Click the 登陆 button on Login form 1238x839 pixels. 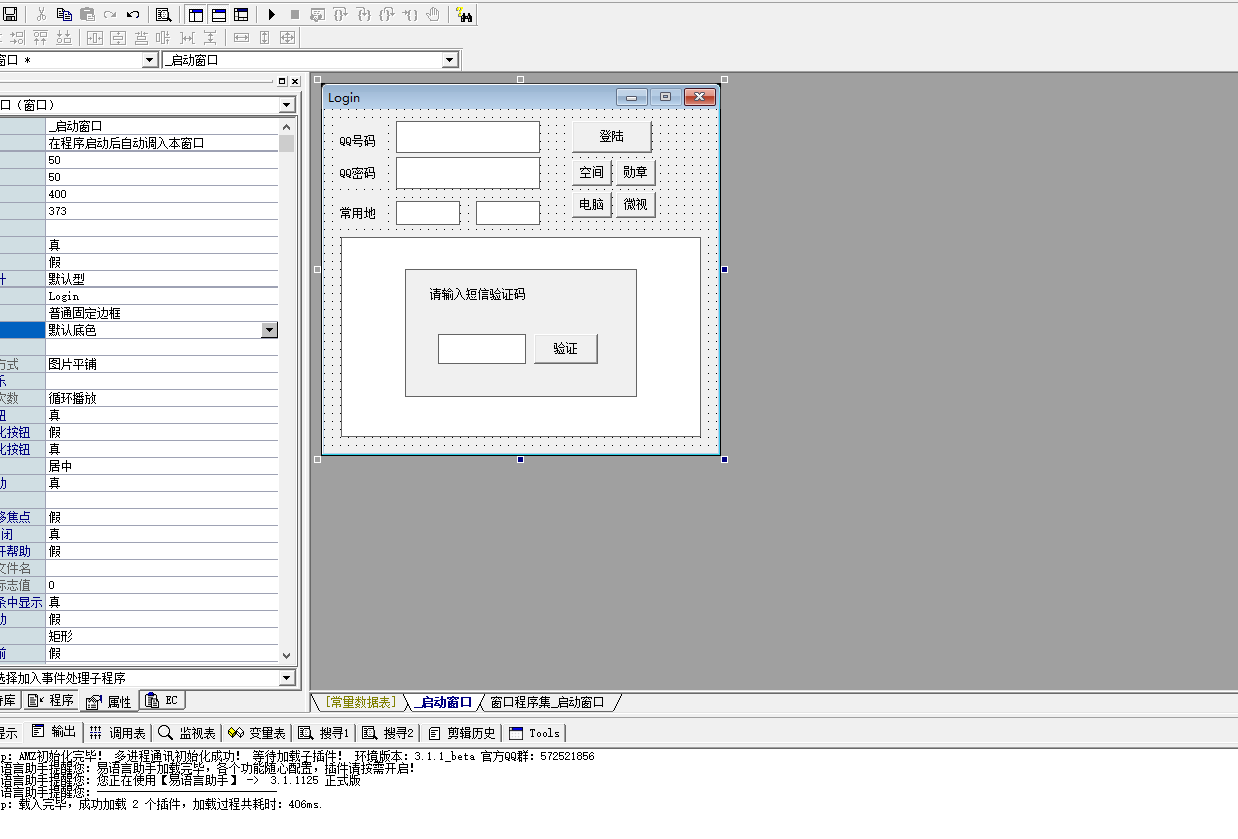click(x=611, y=137)
